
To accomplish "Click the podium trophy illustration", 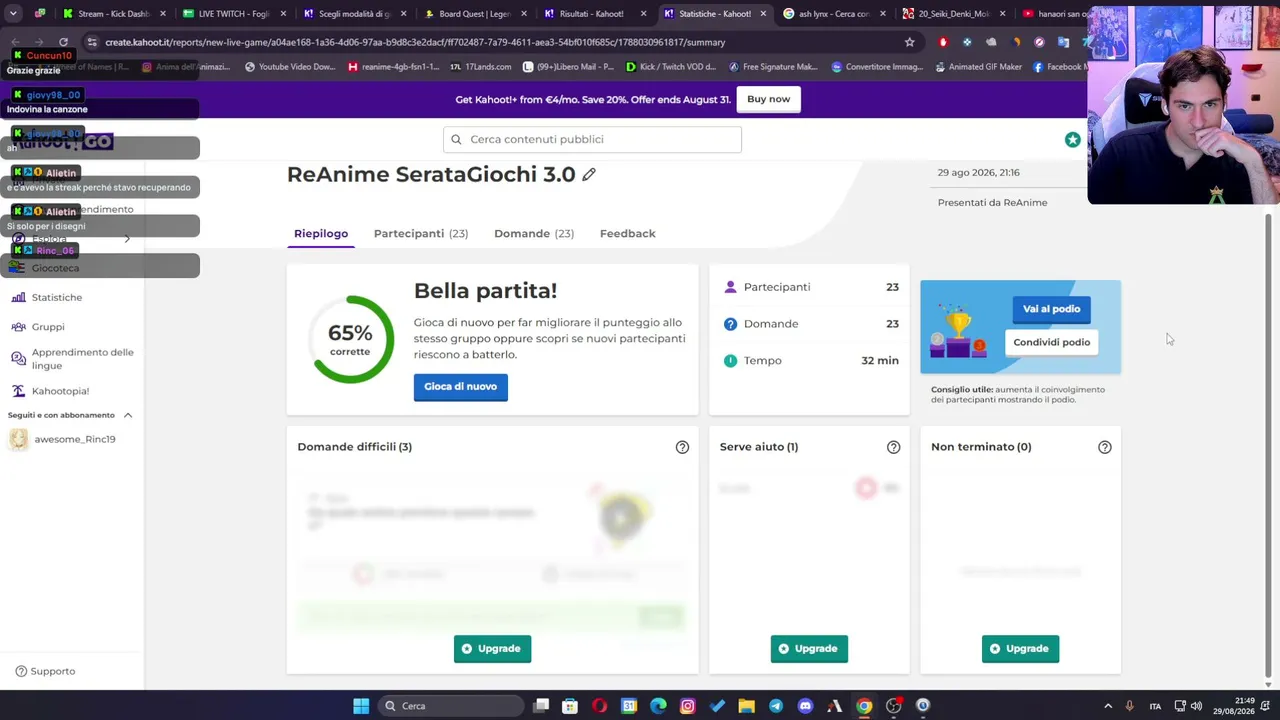I will click(958, 333).
